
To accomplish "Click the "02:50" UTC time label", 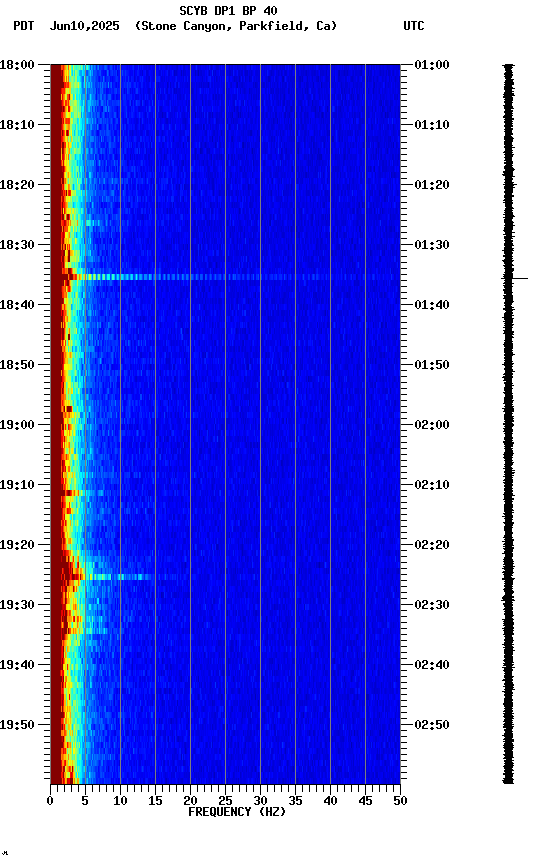I will point(432,725).
